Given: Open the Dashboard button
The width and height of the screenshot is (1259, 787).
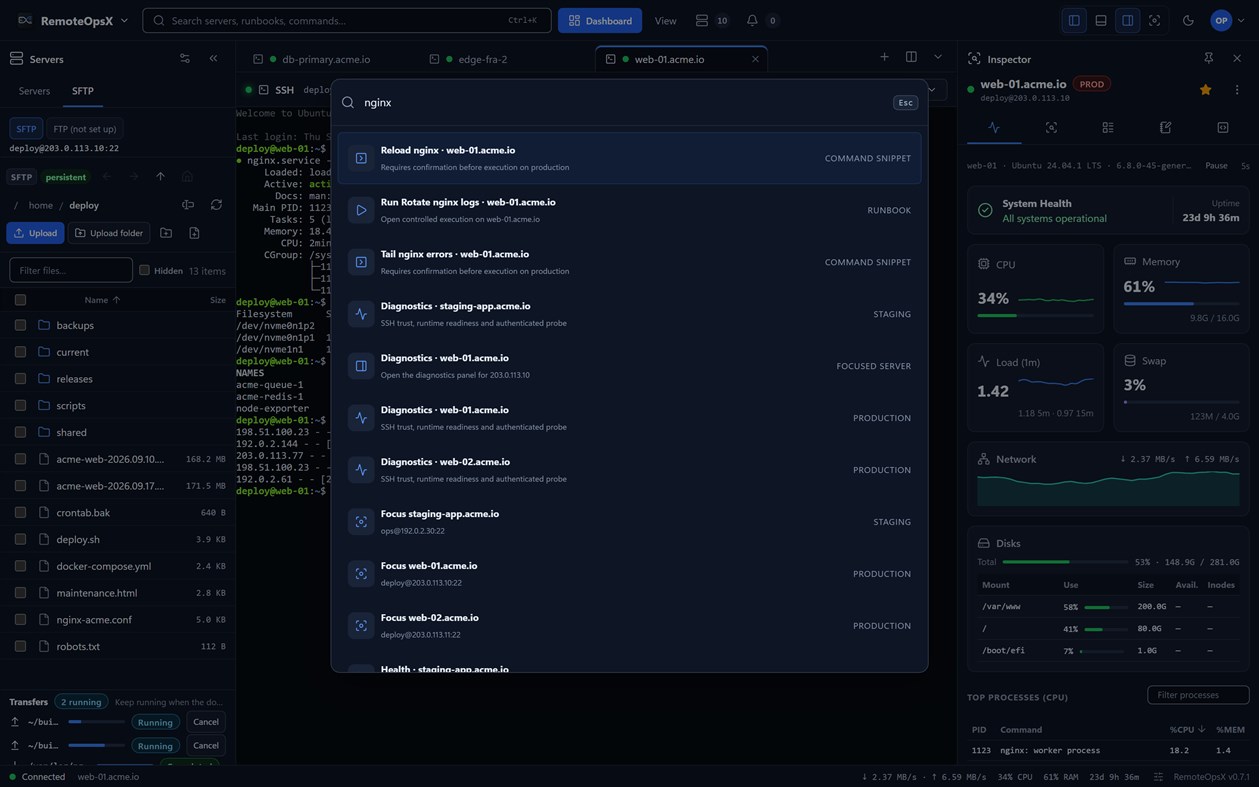Looking at the screenshot, I should pos(600,20).
